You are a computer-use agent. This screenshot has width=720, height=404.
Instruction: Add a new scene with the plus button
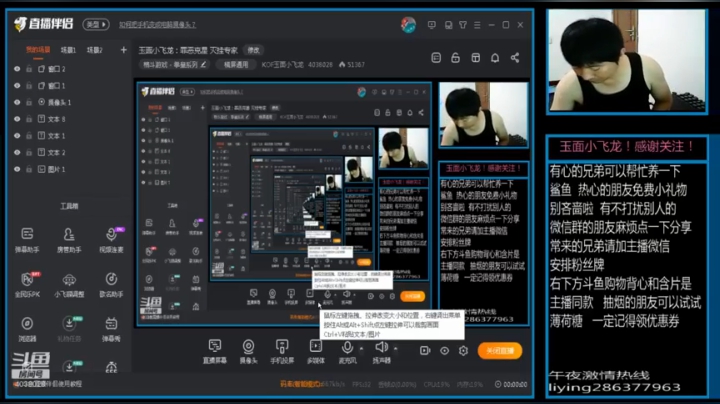[x=124, y=50]
